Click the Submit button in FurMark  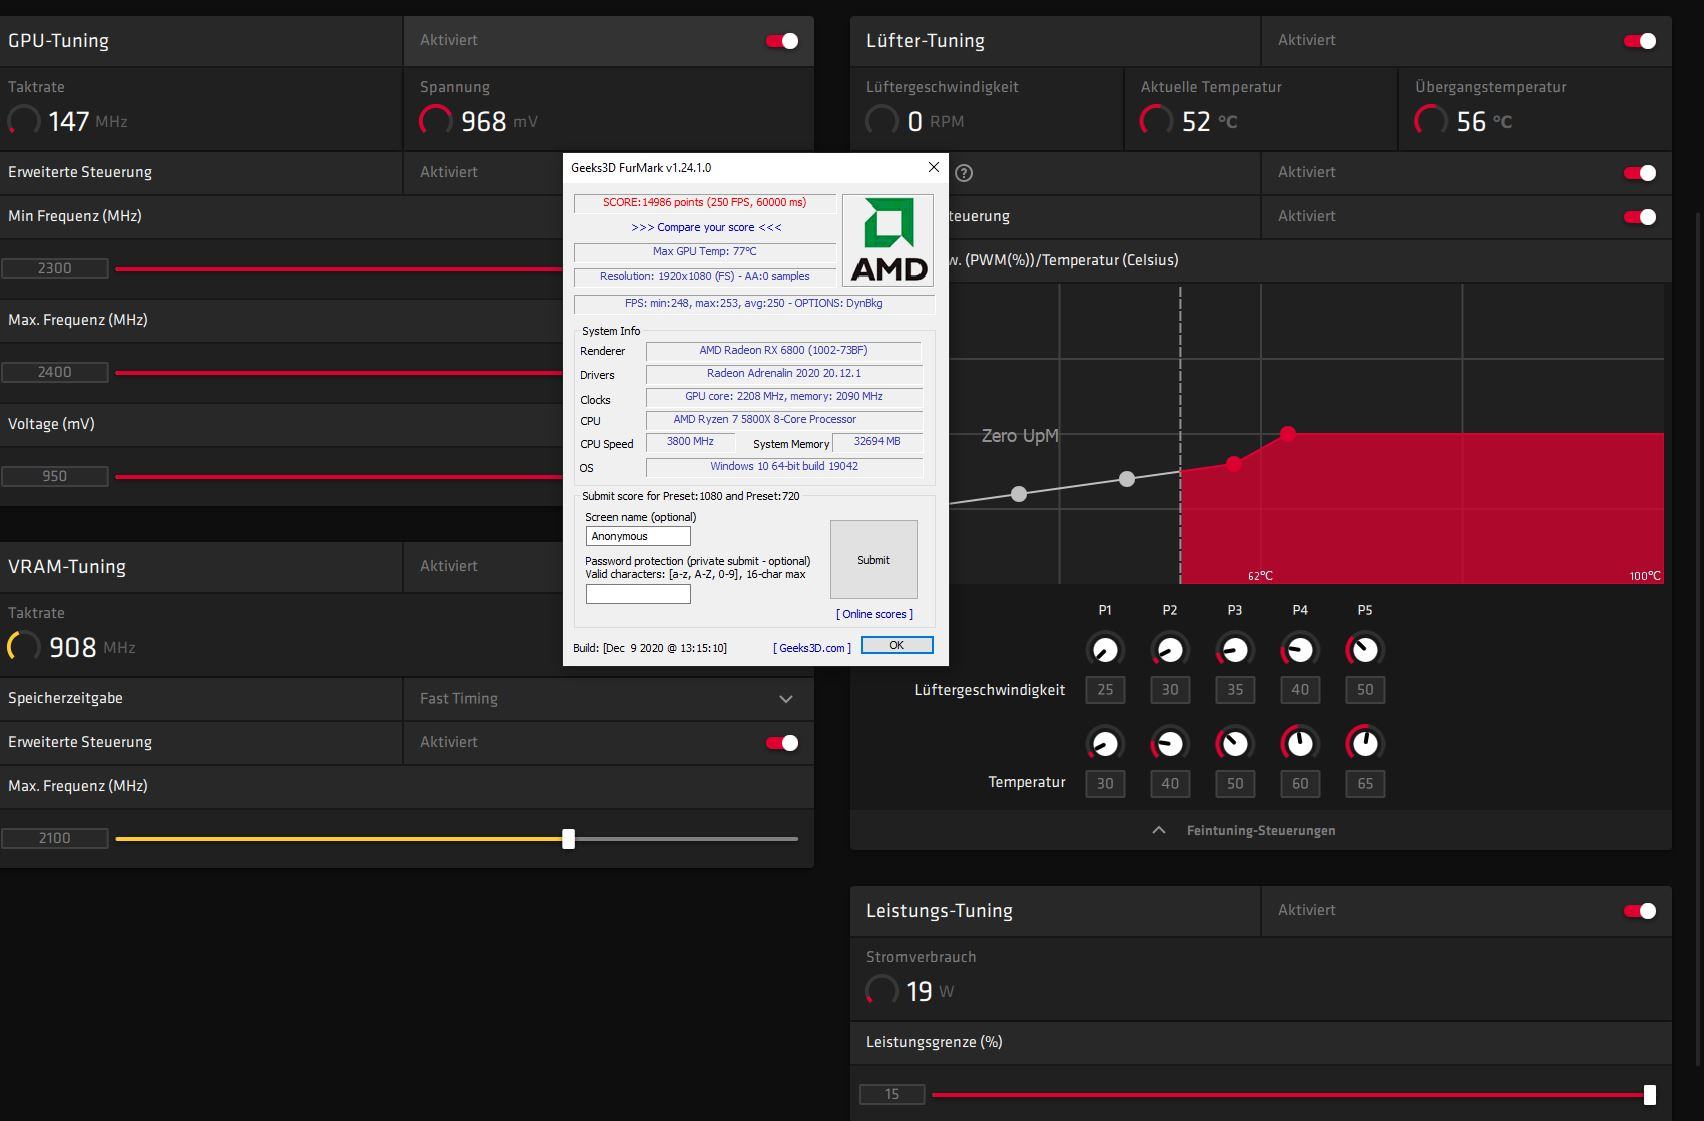873,560
